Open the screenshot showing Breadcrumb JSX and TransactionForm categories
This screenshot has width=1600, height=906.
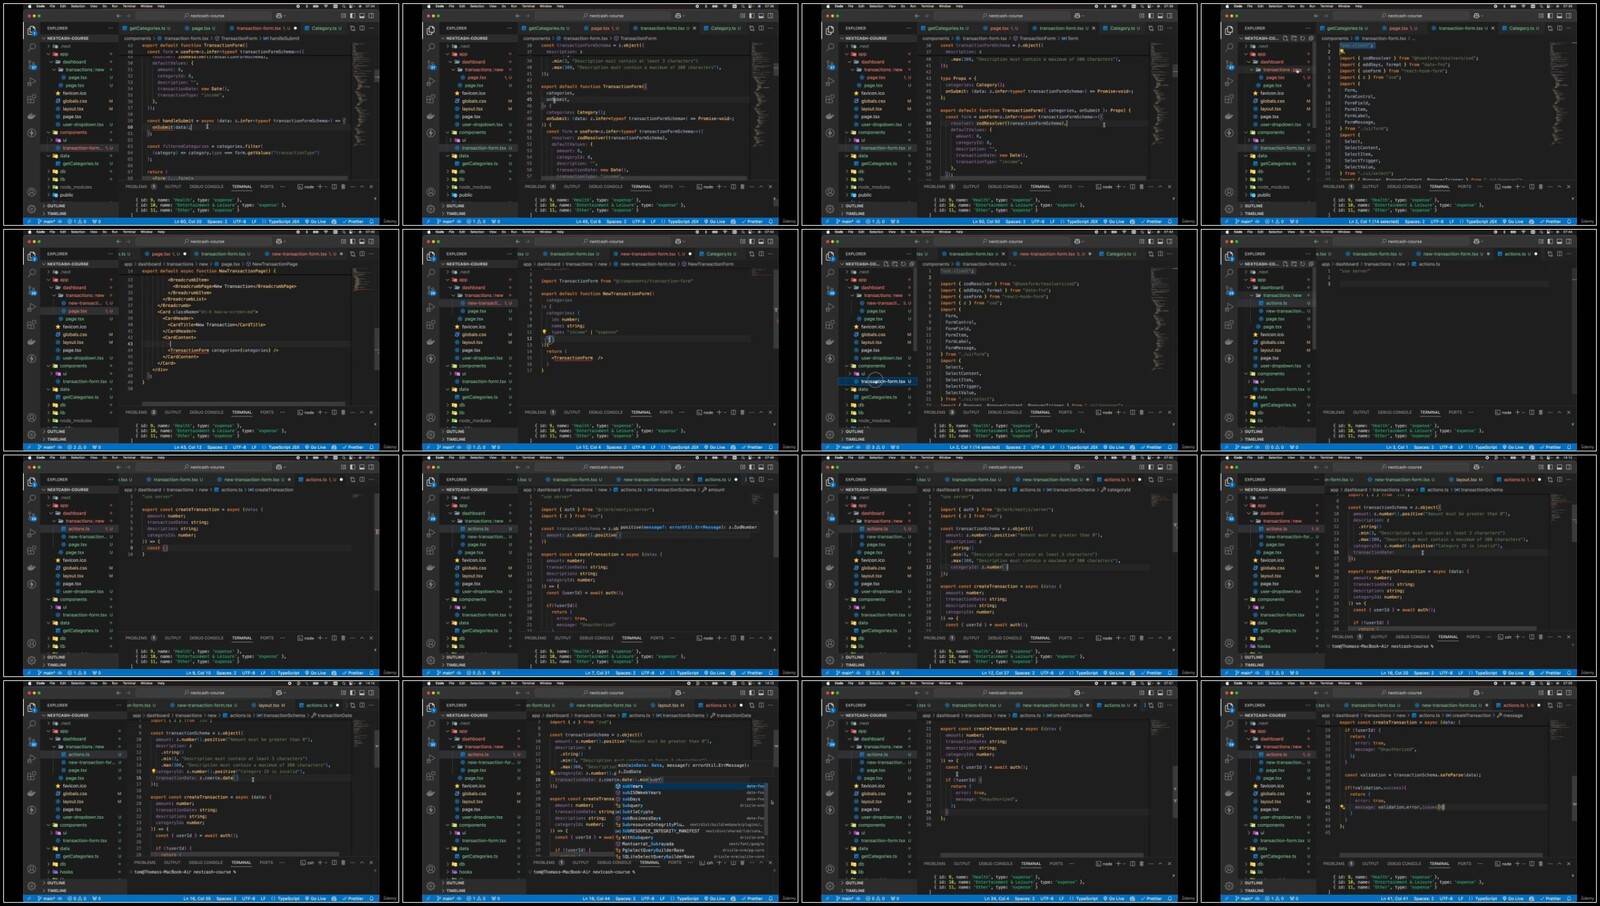[x=200, y=340]
